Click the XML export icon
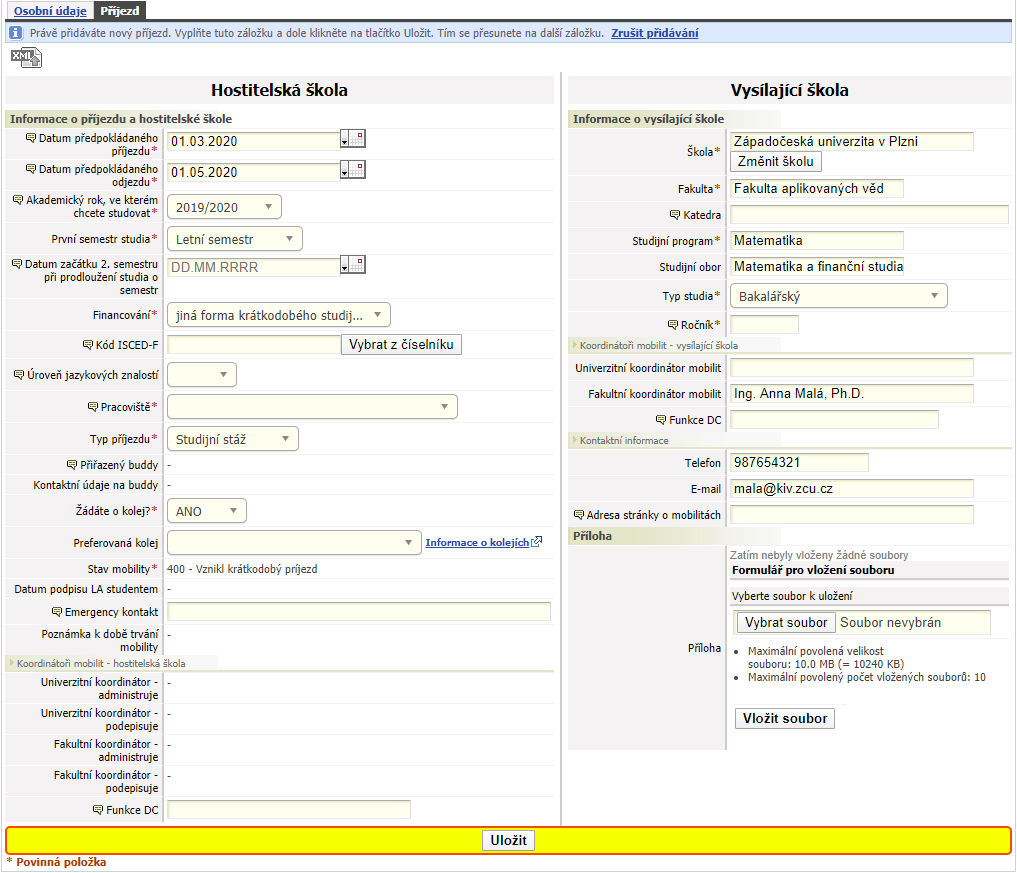1017x873 pixels. [26, 58]
